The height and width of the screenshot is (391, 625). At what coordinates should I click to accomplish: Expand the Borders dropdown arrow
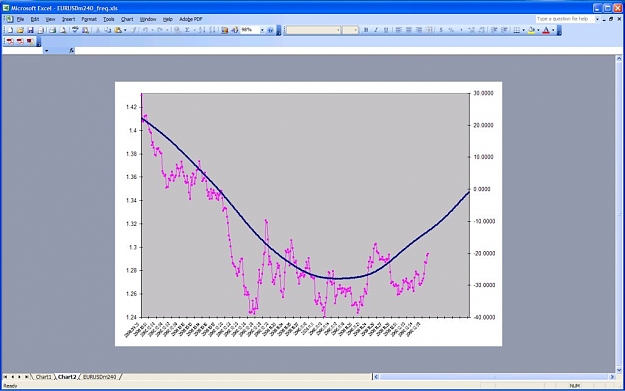point(523,30)
